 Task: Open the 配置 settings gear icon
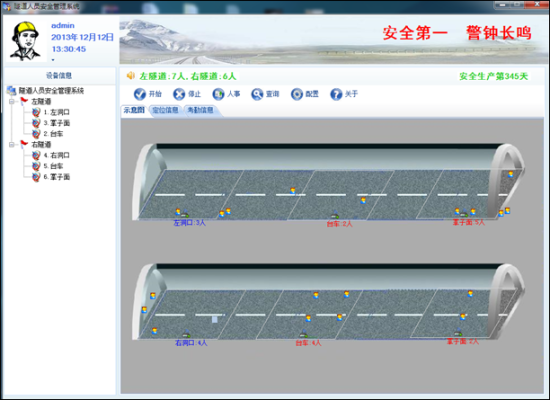click(x=297, y=94)
